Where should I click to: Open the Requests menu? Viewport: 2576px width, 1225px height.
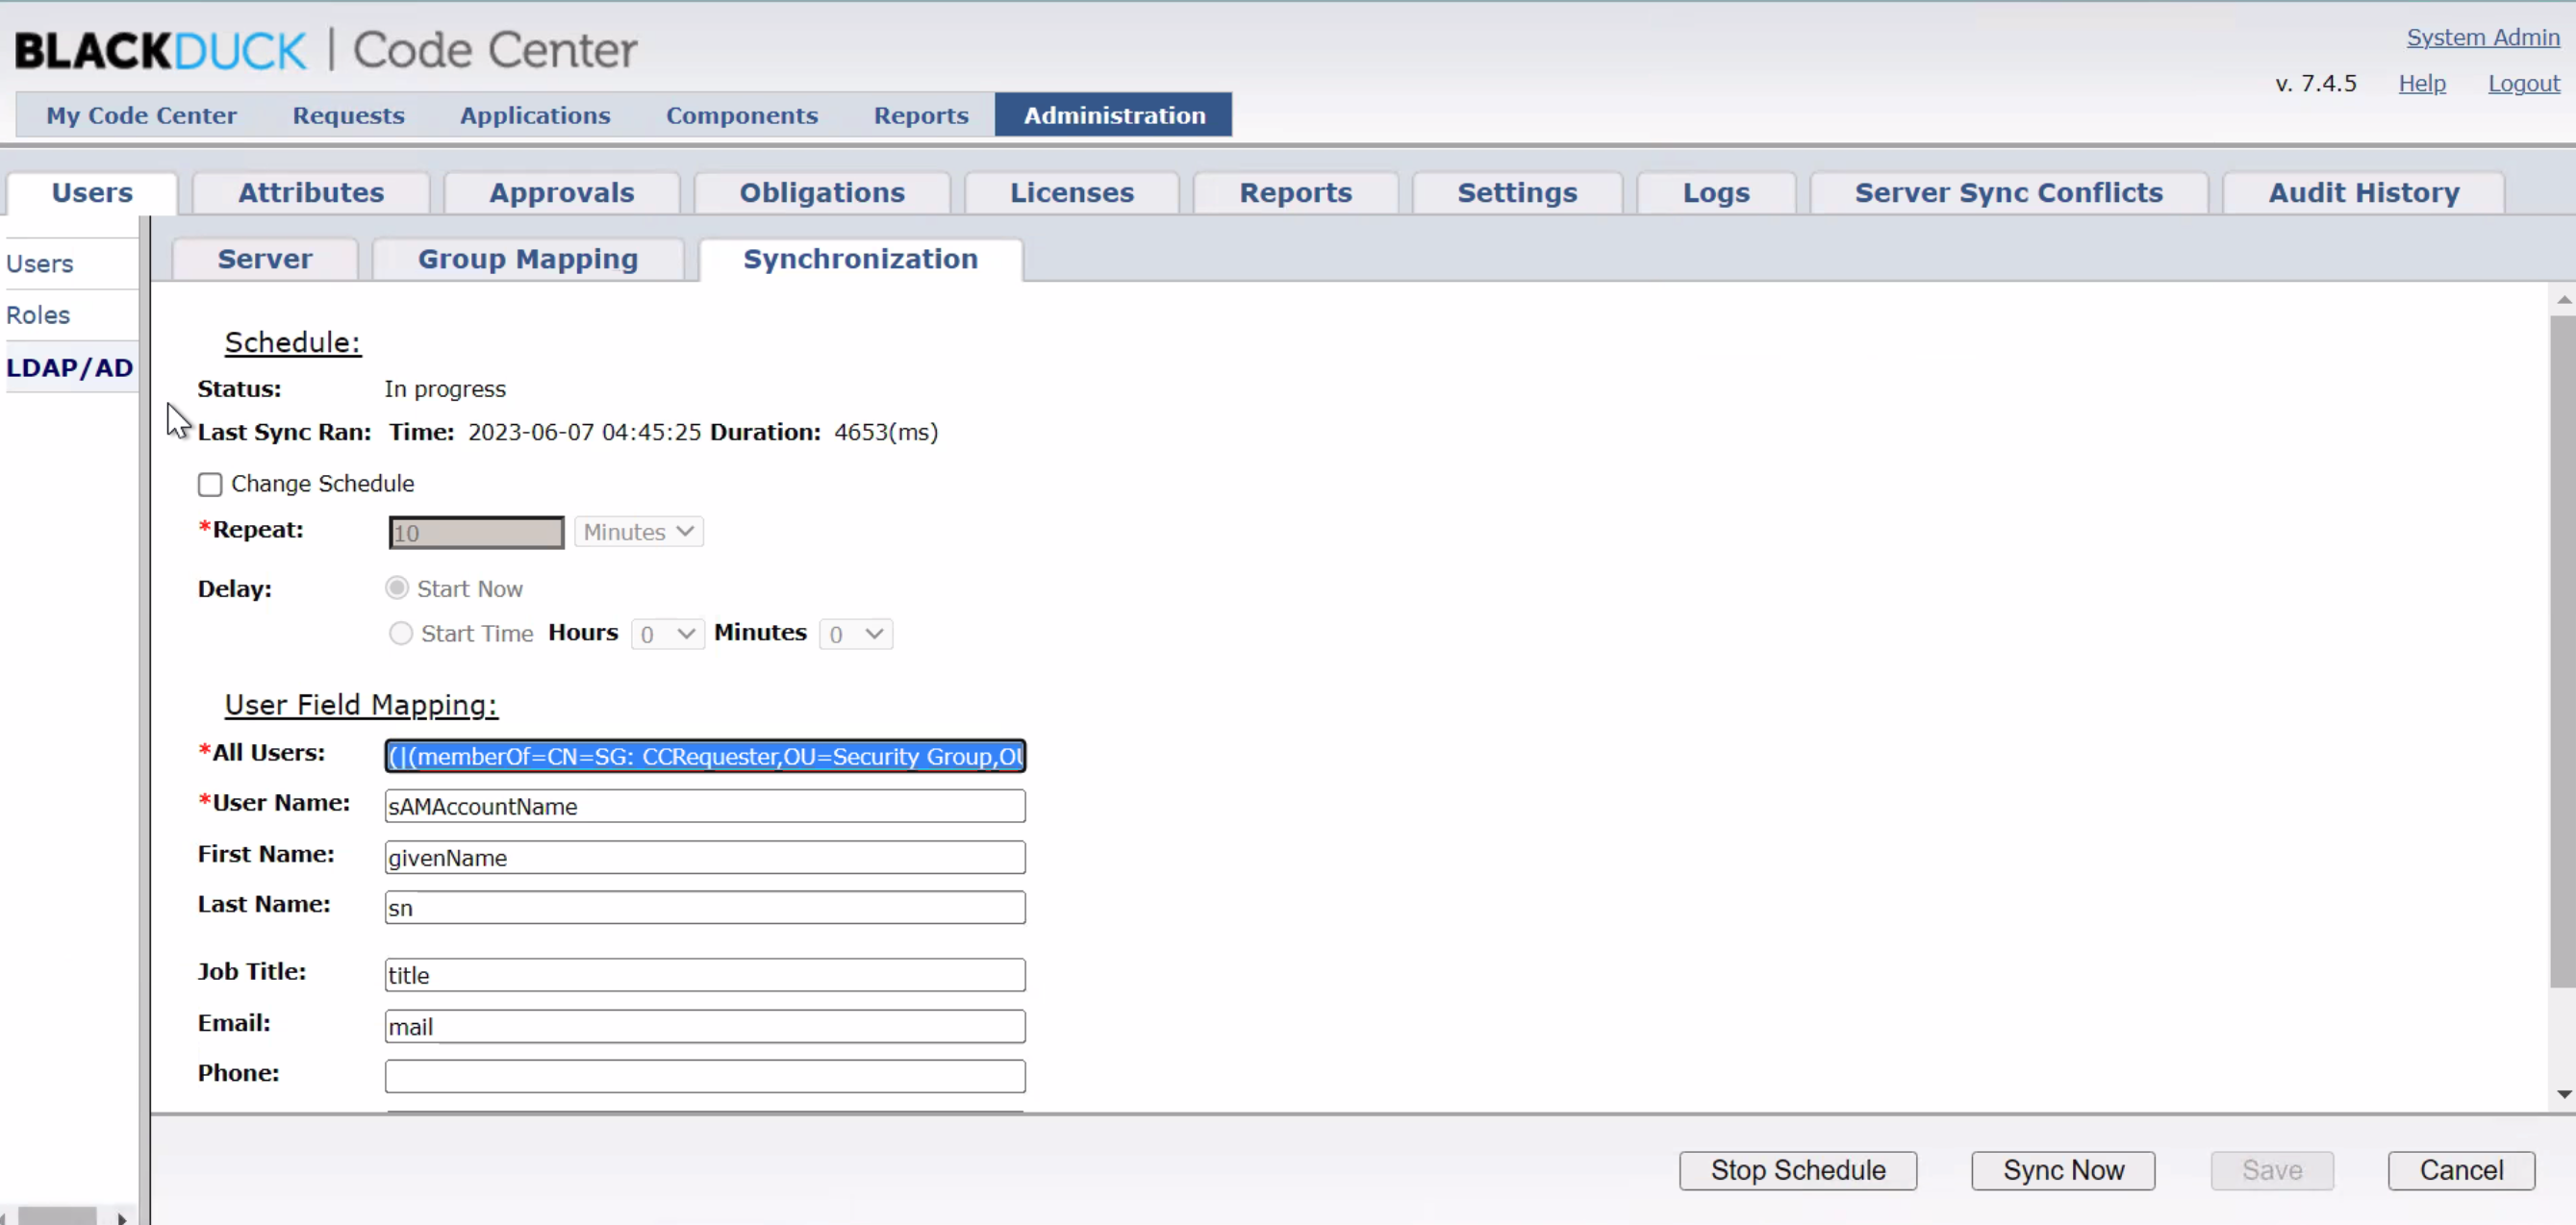348,115
